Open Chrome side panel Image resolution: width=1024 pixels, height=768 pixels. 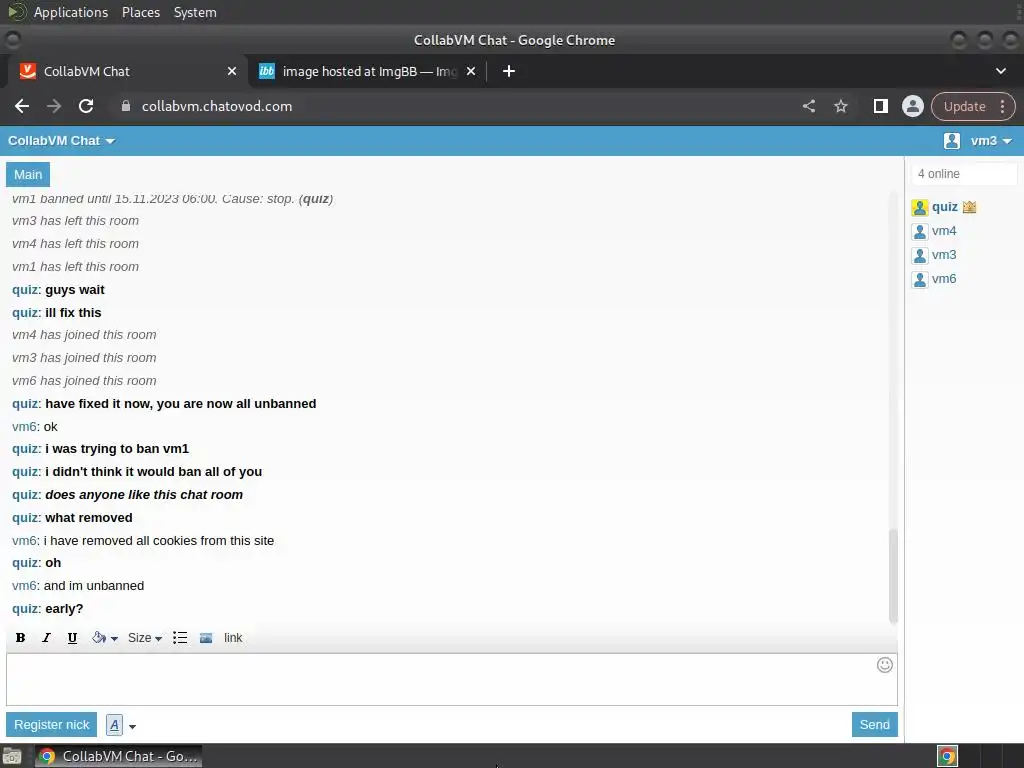coord(880,106)
